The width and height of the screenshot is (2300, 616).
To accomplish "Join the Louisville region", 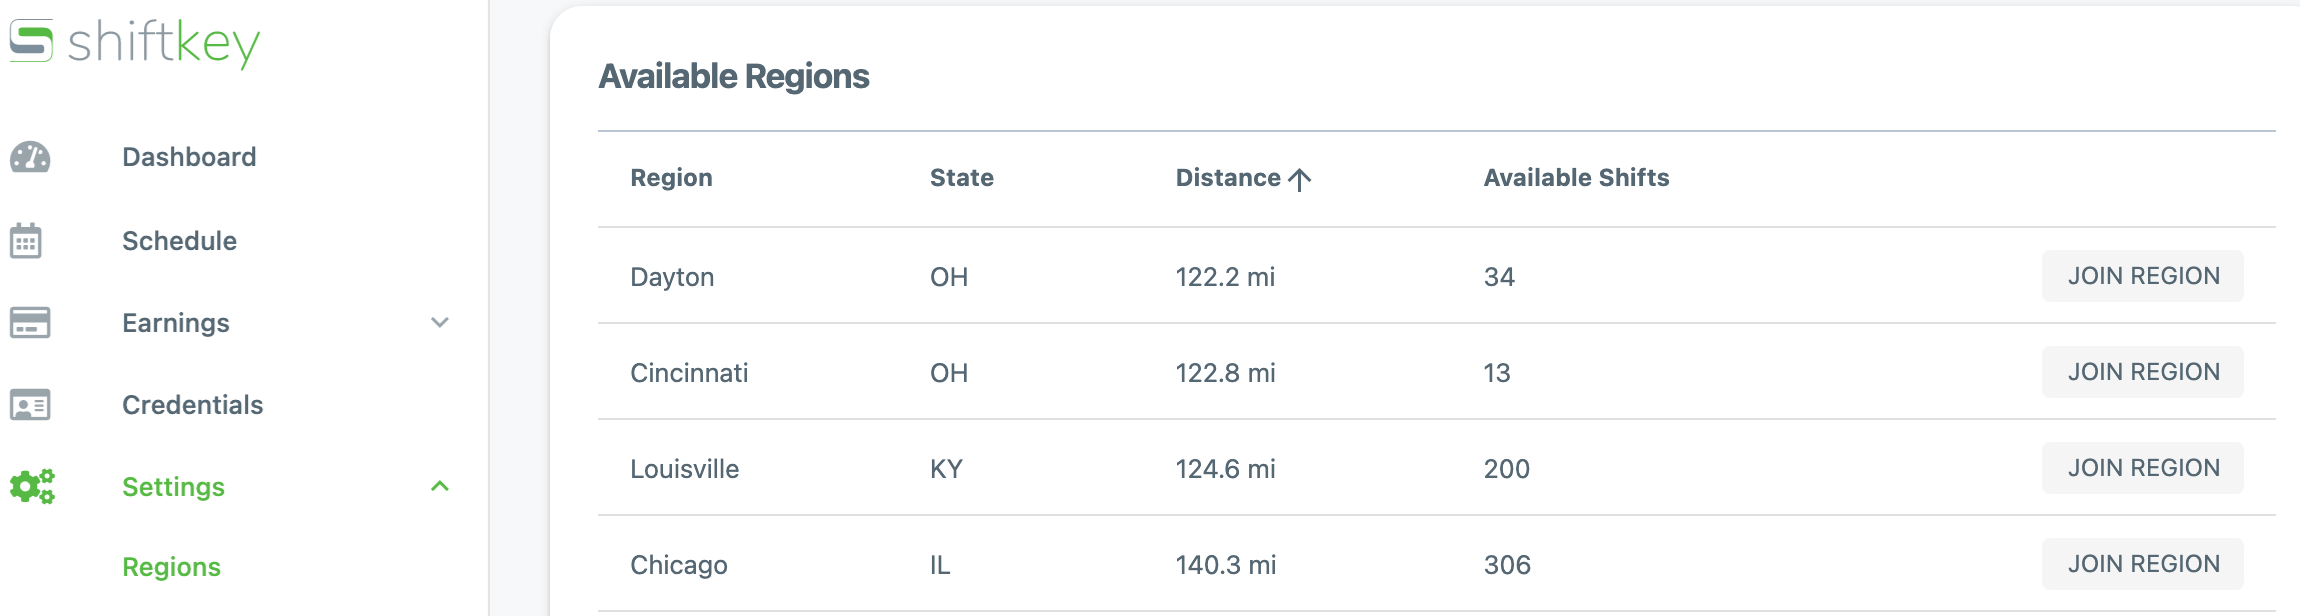I will (2142, 468).
